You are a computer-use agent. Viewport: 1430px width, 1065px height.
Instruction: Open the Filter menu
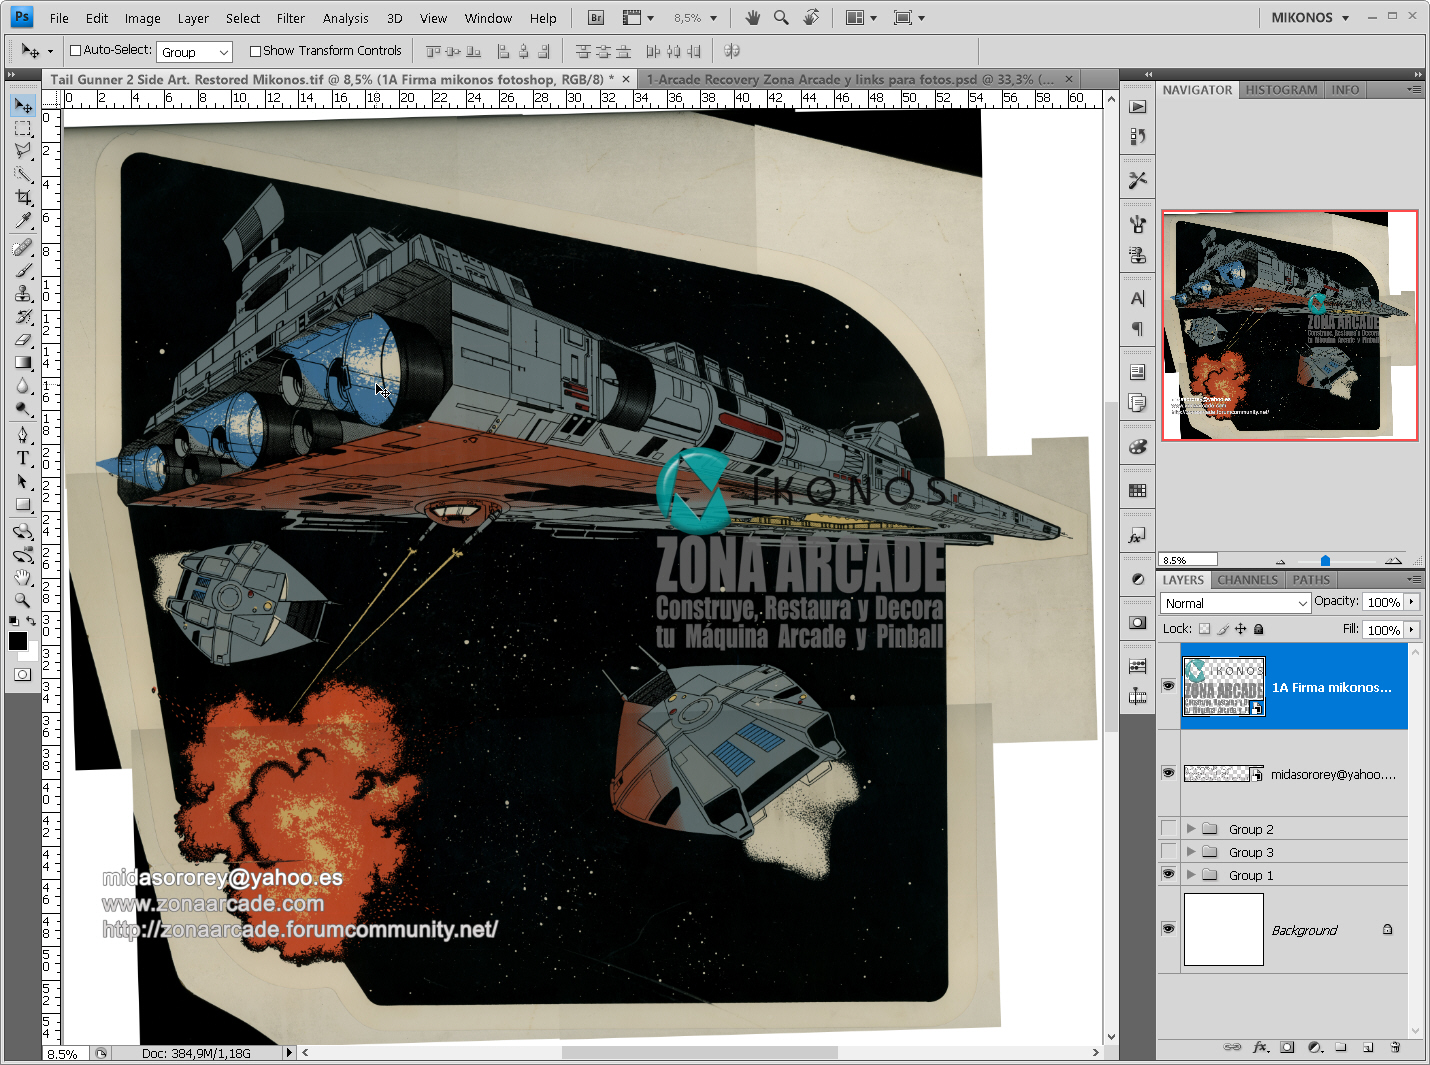(x=290, y=17)
